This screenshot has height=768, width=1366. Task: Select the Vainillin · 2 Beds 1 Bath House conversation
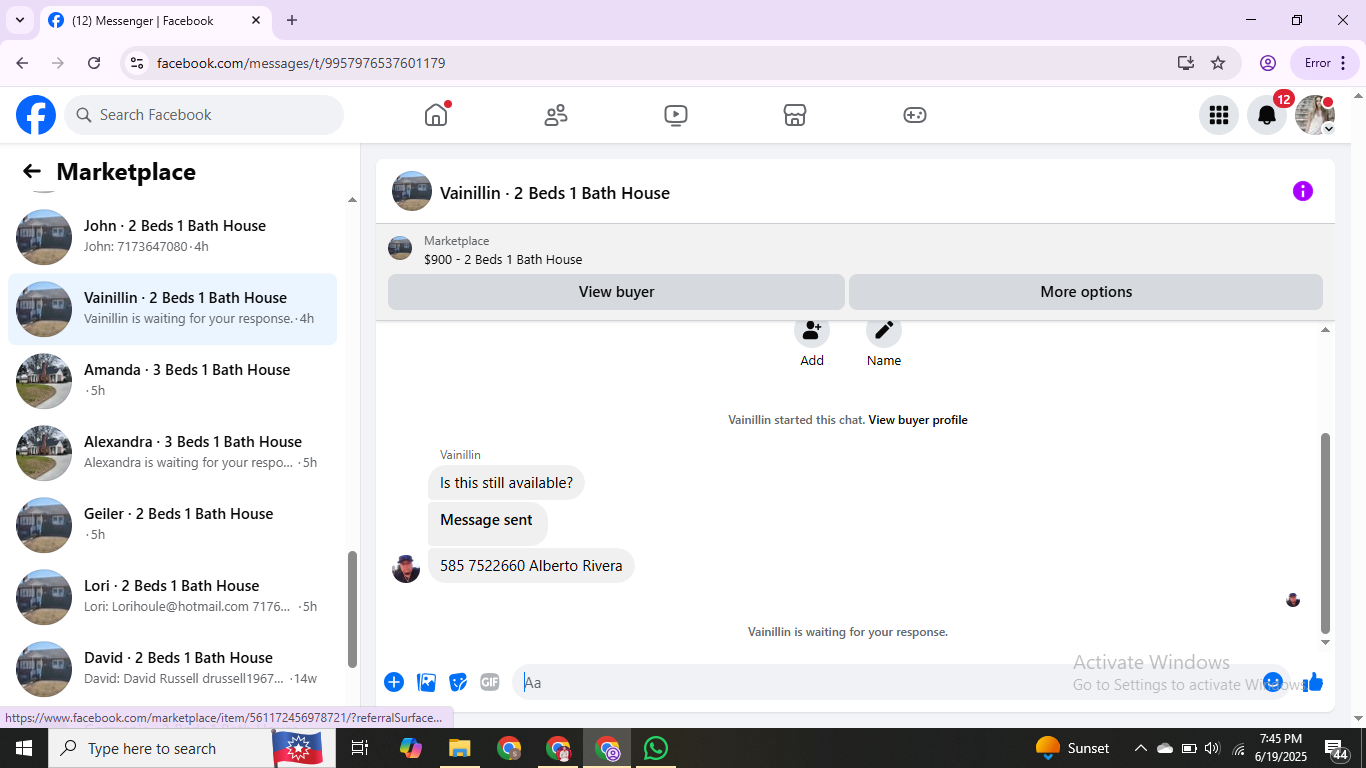173,309
